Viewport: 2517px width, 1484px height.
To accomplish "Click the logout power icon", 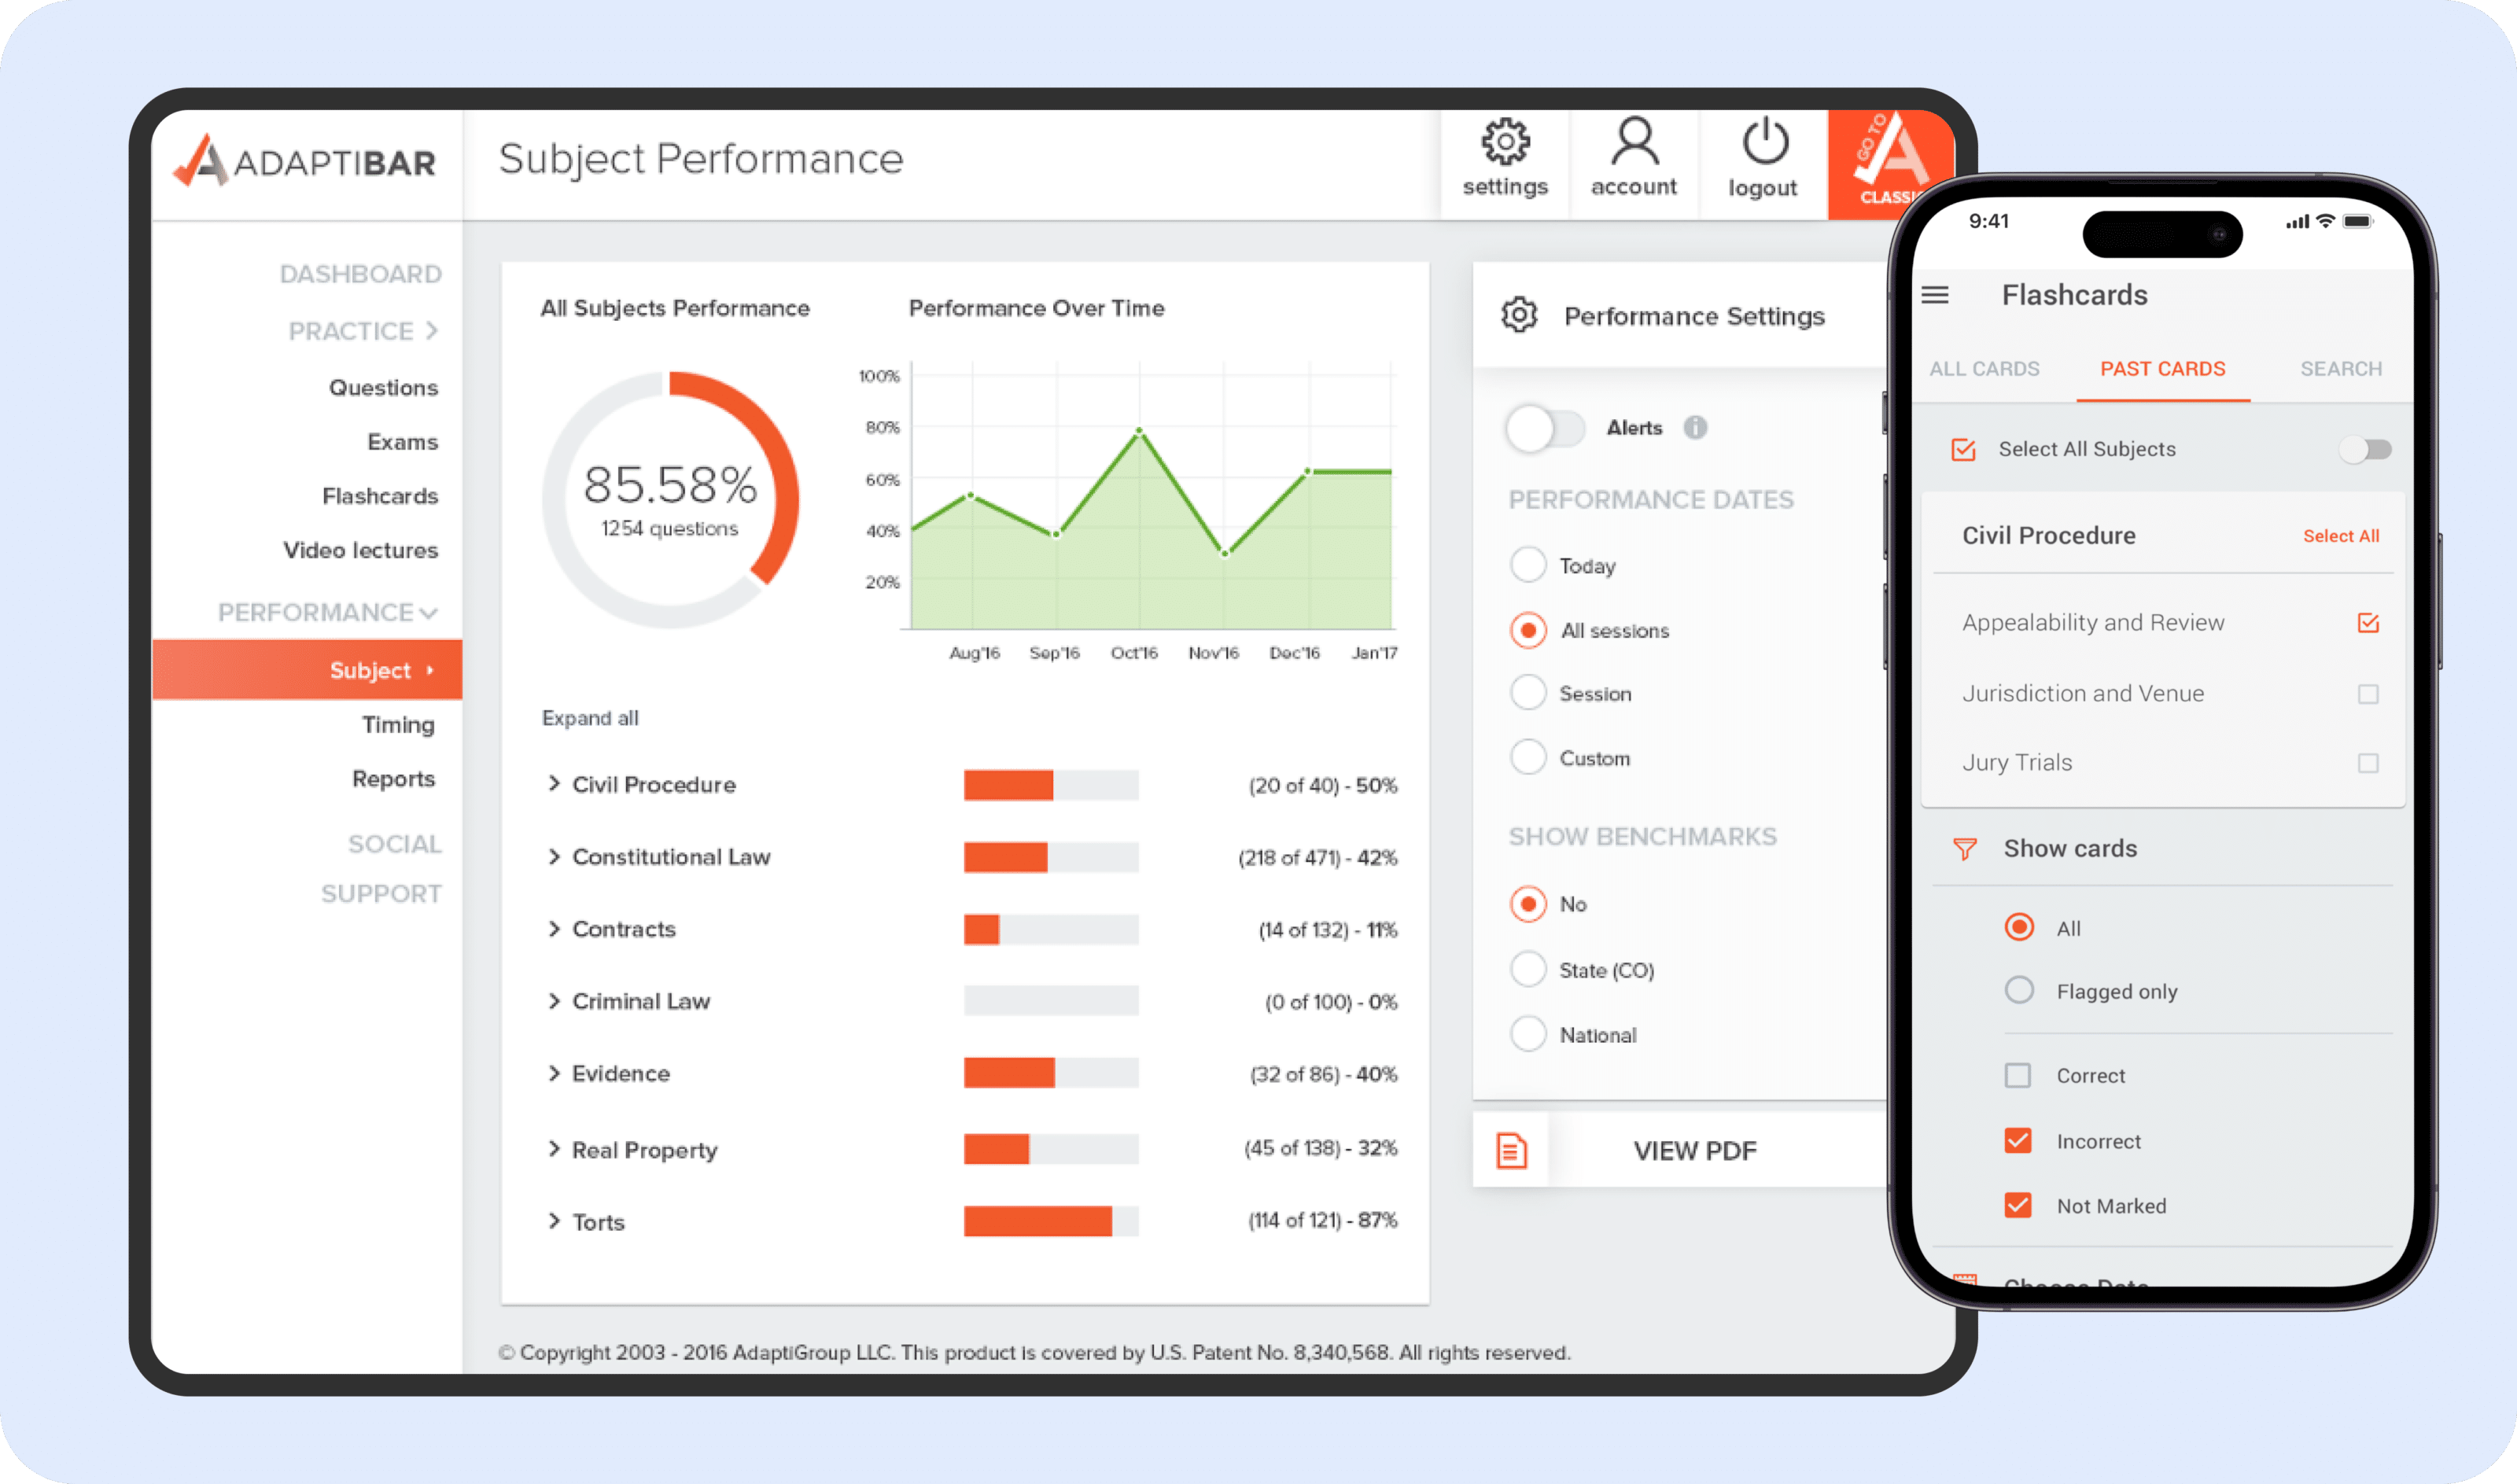I will [x=1764, y=142].
